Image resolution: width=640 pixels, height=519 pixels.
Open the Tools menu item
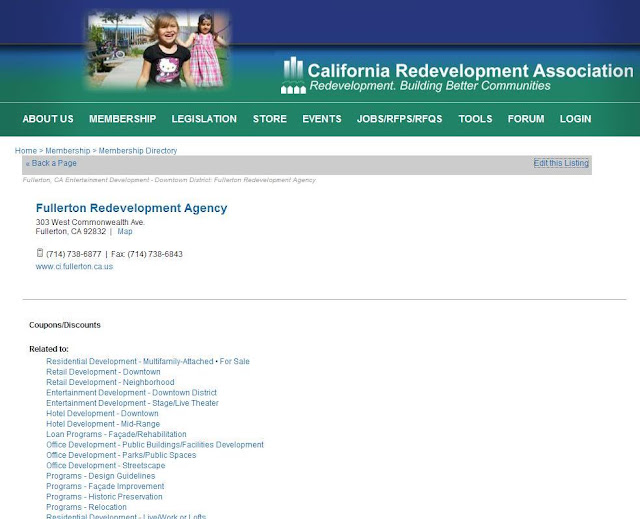click(x=475, y=119)
